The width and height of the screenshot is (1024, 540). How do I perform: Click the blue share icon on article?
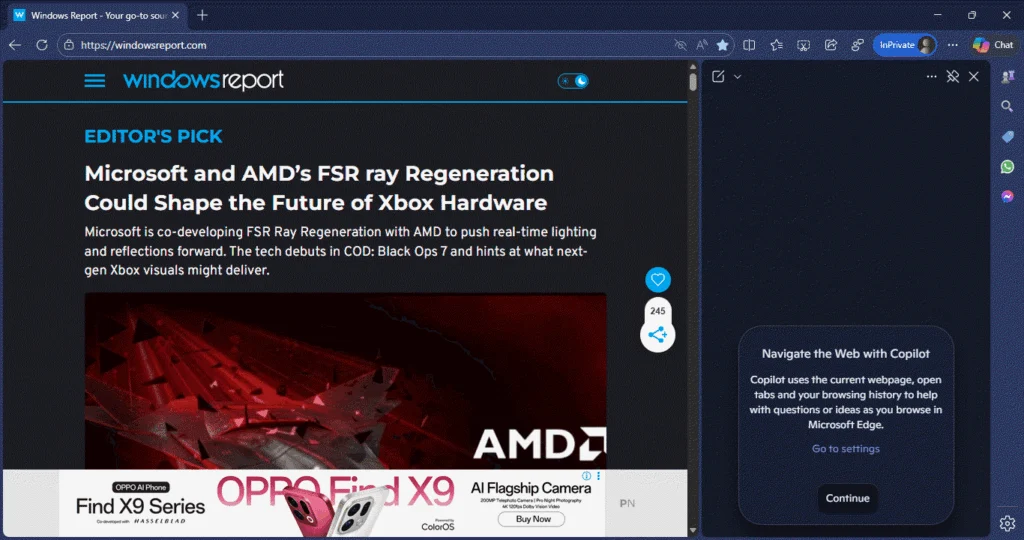point(657,335)
